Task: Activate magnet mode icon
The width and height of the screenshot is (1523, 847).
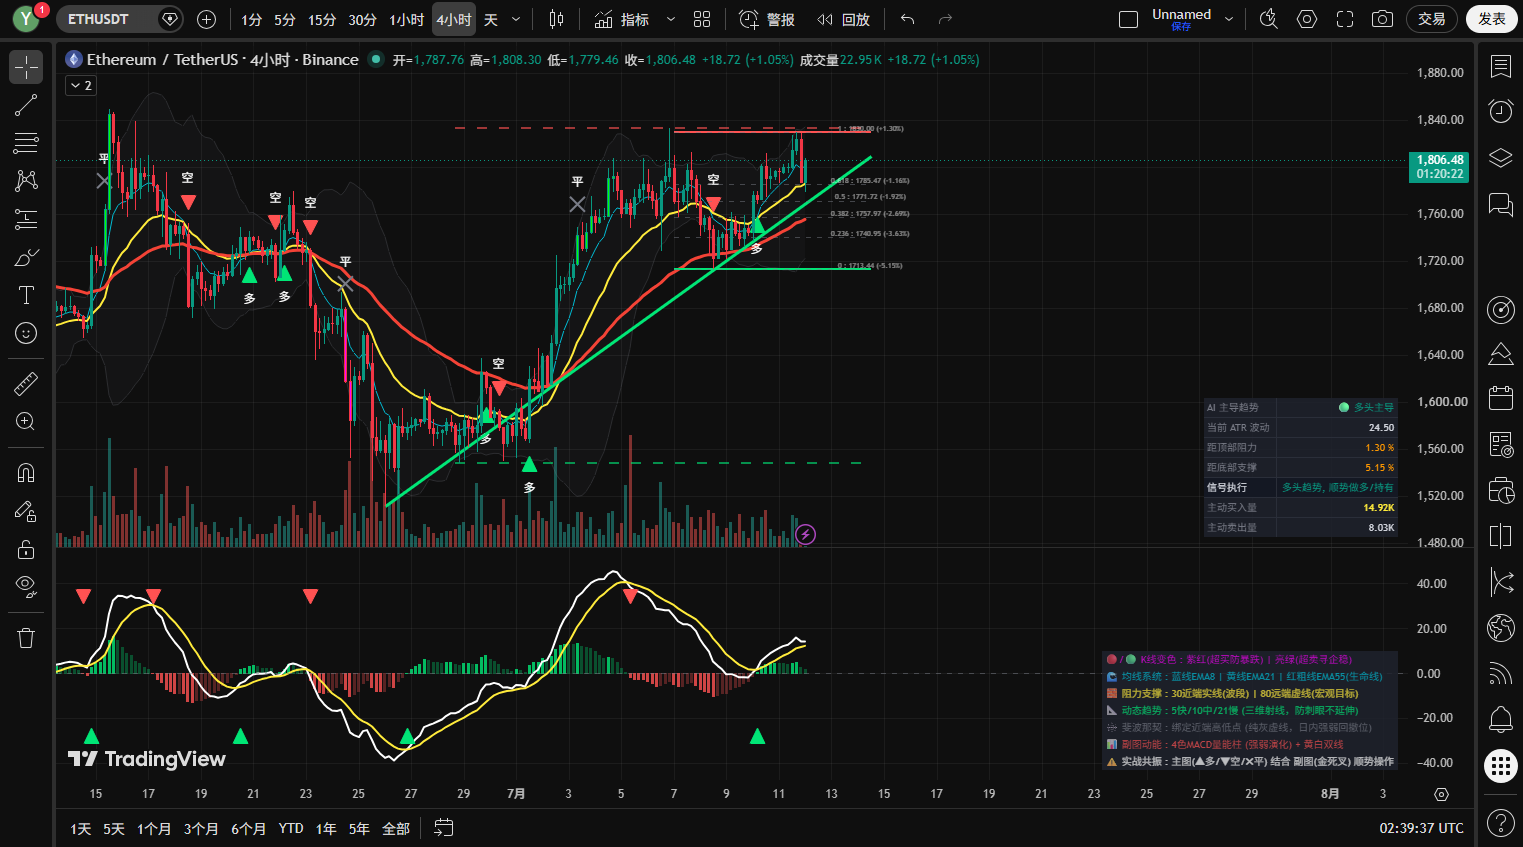Action: click(x=26, y=473)
